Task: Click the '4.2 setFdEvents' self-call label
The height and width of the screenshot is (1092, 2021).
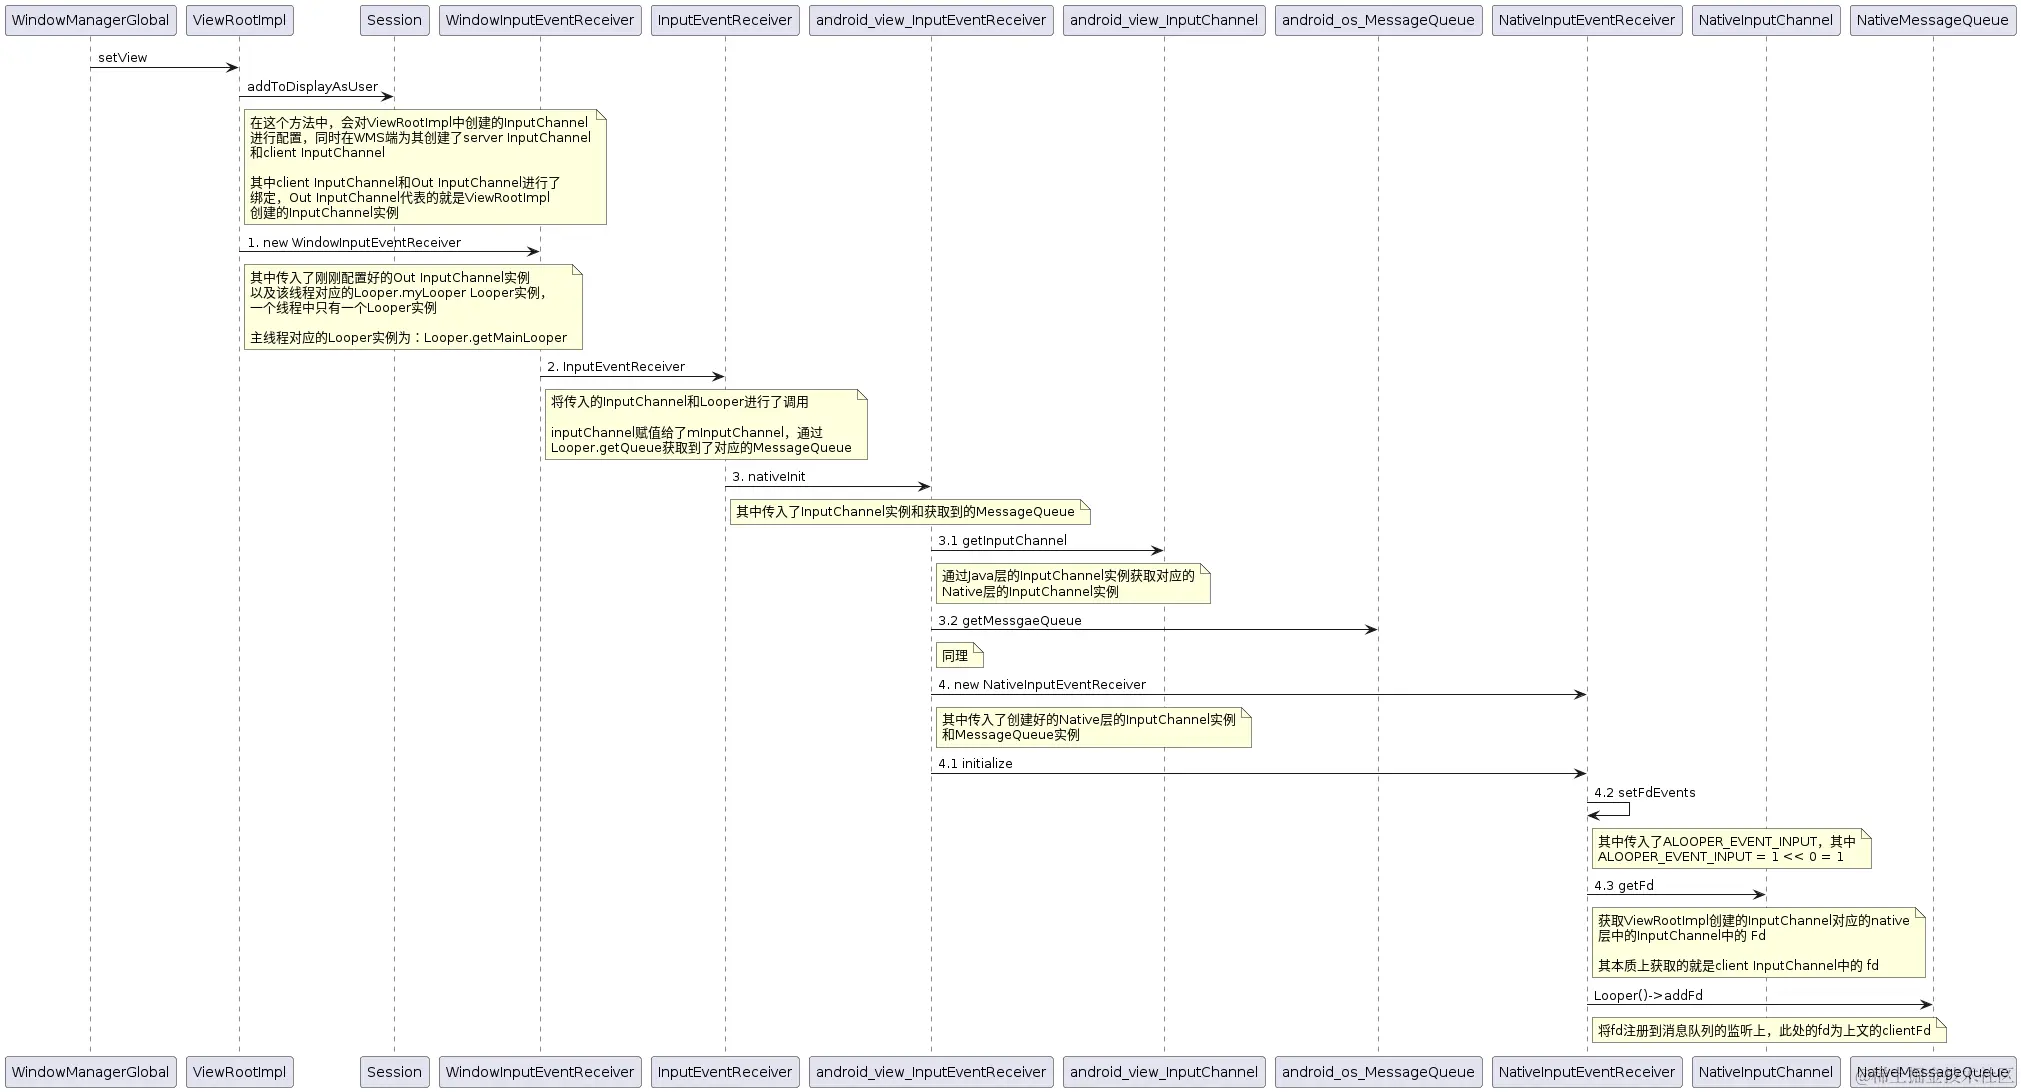Action: click(1643, 792)
